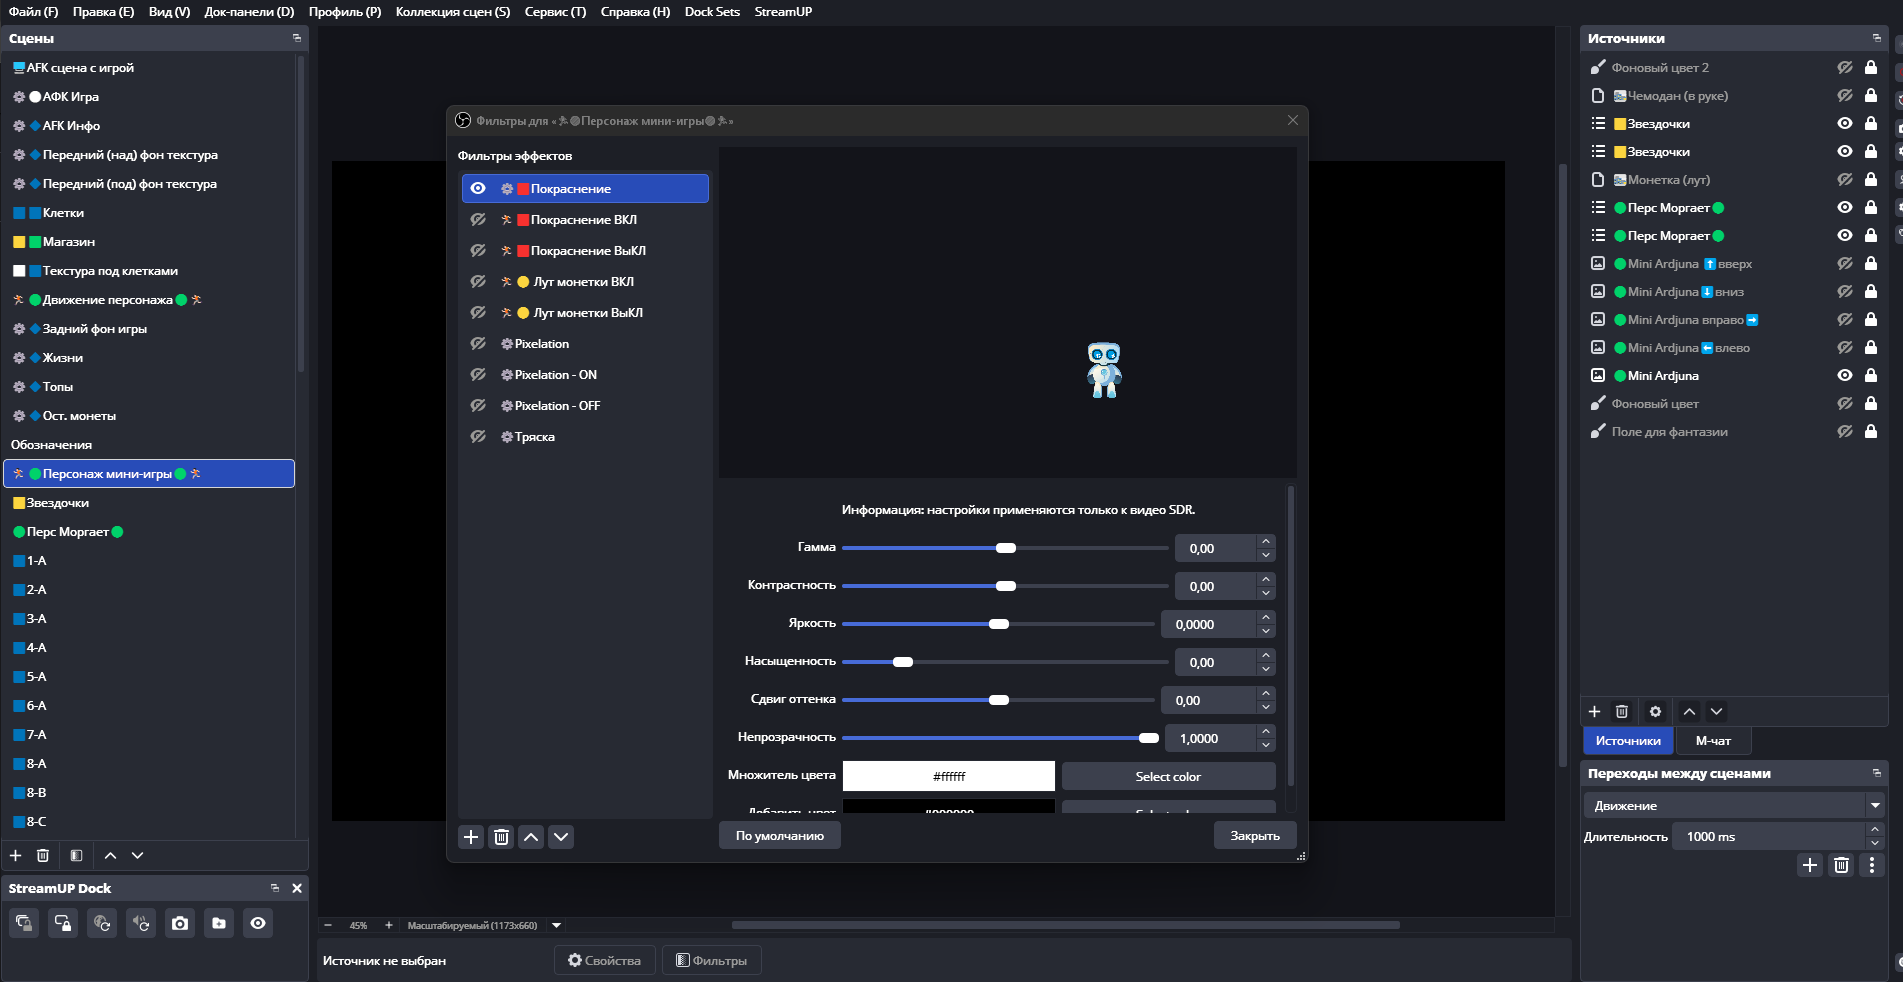
Task: Increase the Гамма value with up arrow
Action: point(1266,541)
